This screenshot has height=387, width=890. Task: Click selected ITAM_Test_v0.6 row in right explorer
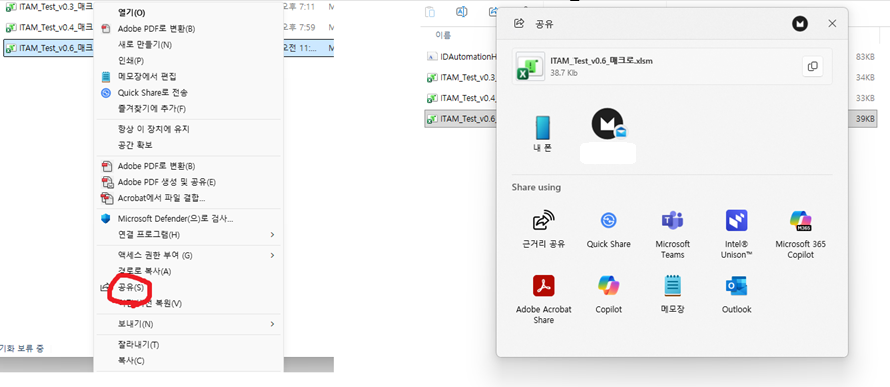click(x=461, y=119)
